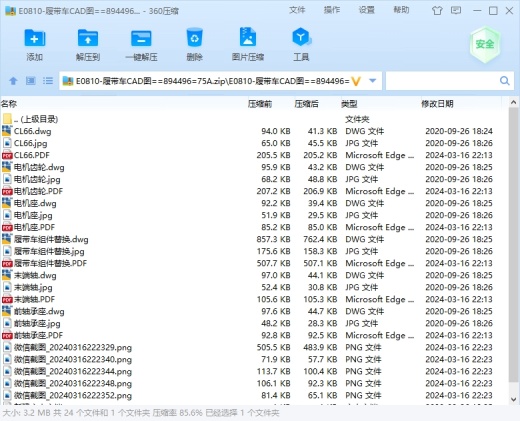
Task: Expand the address path dropdown arrow
Action: pos(373,81)
